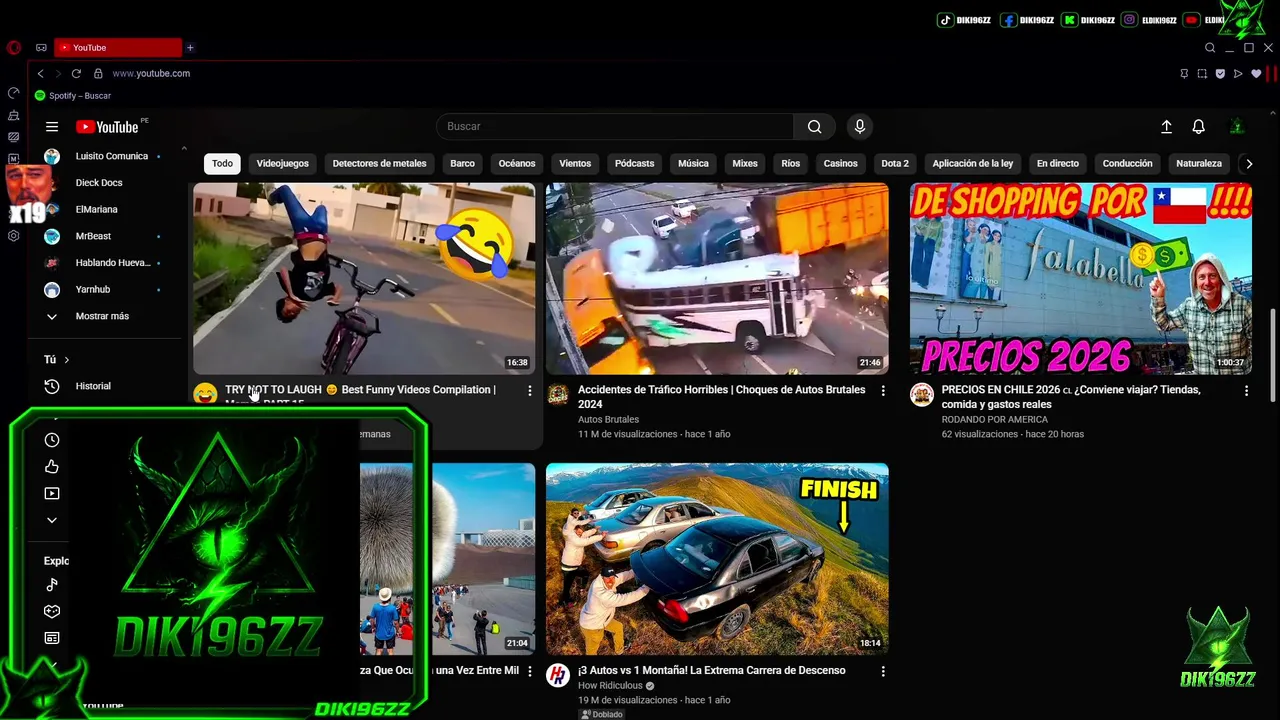Go back to the previous page

(40, 73)
